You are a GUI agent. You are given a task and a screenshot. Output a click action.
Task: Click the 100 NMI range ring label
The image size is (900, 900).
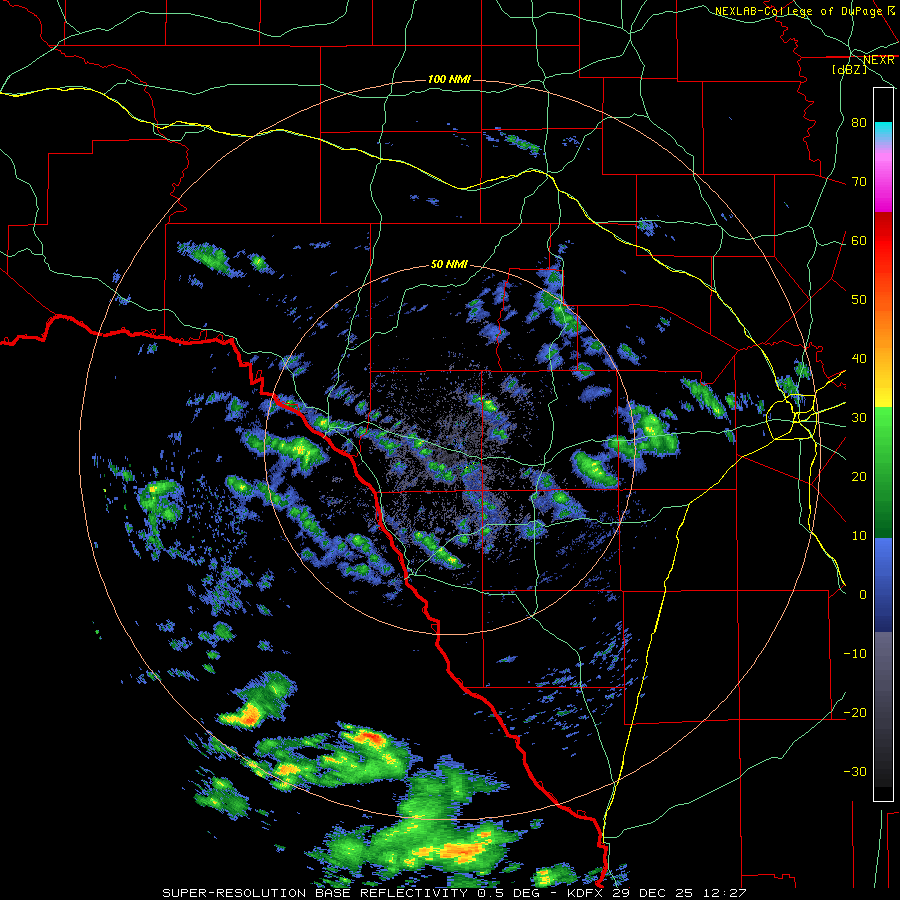tap(449, 79)
